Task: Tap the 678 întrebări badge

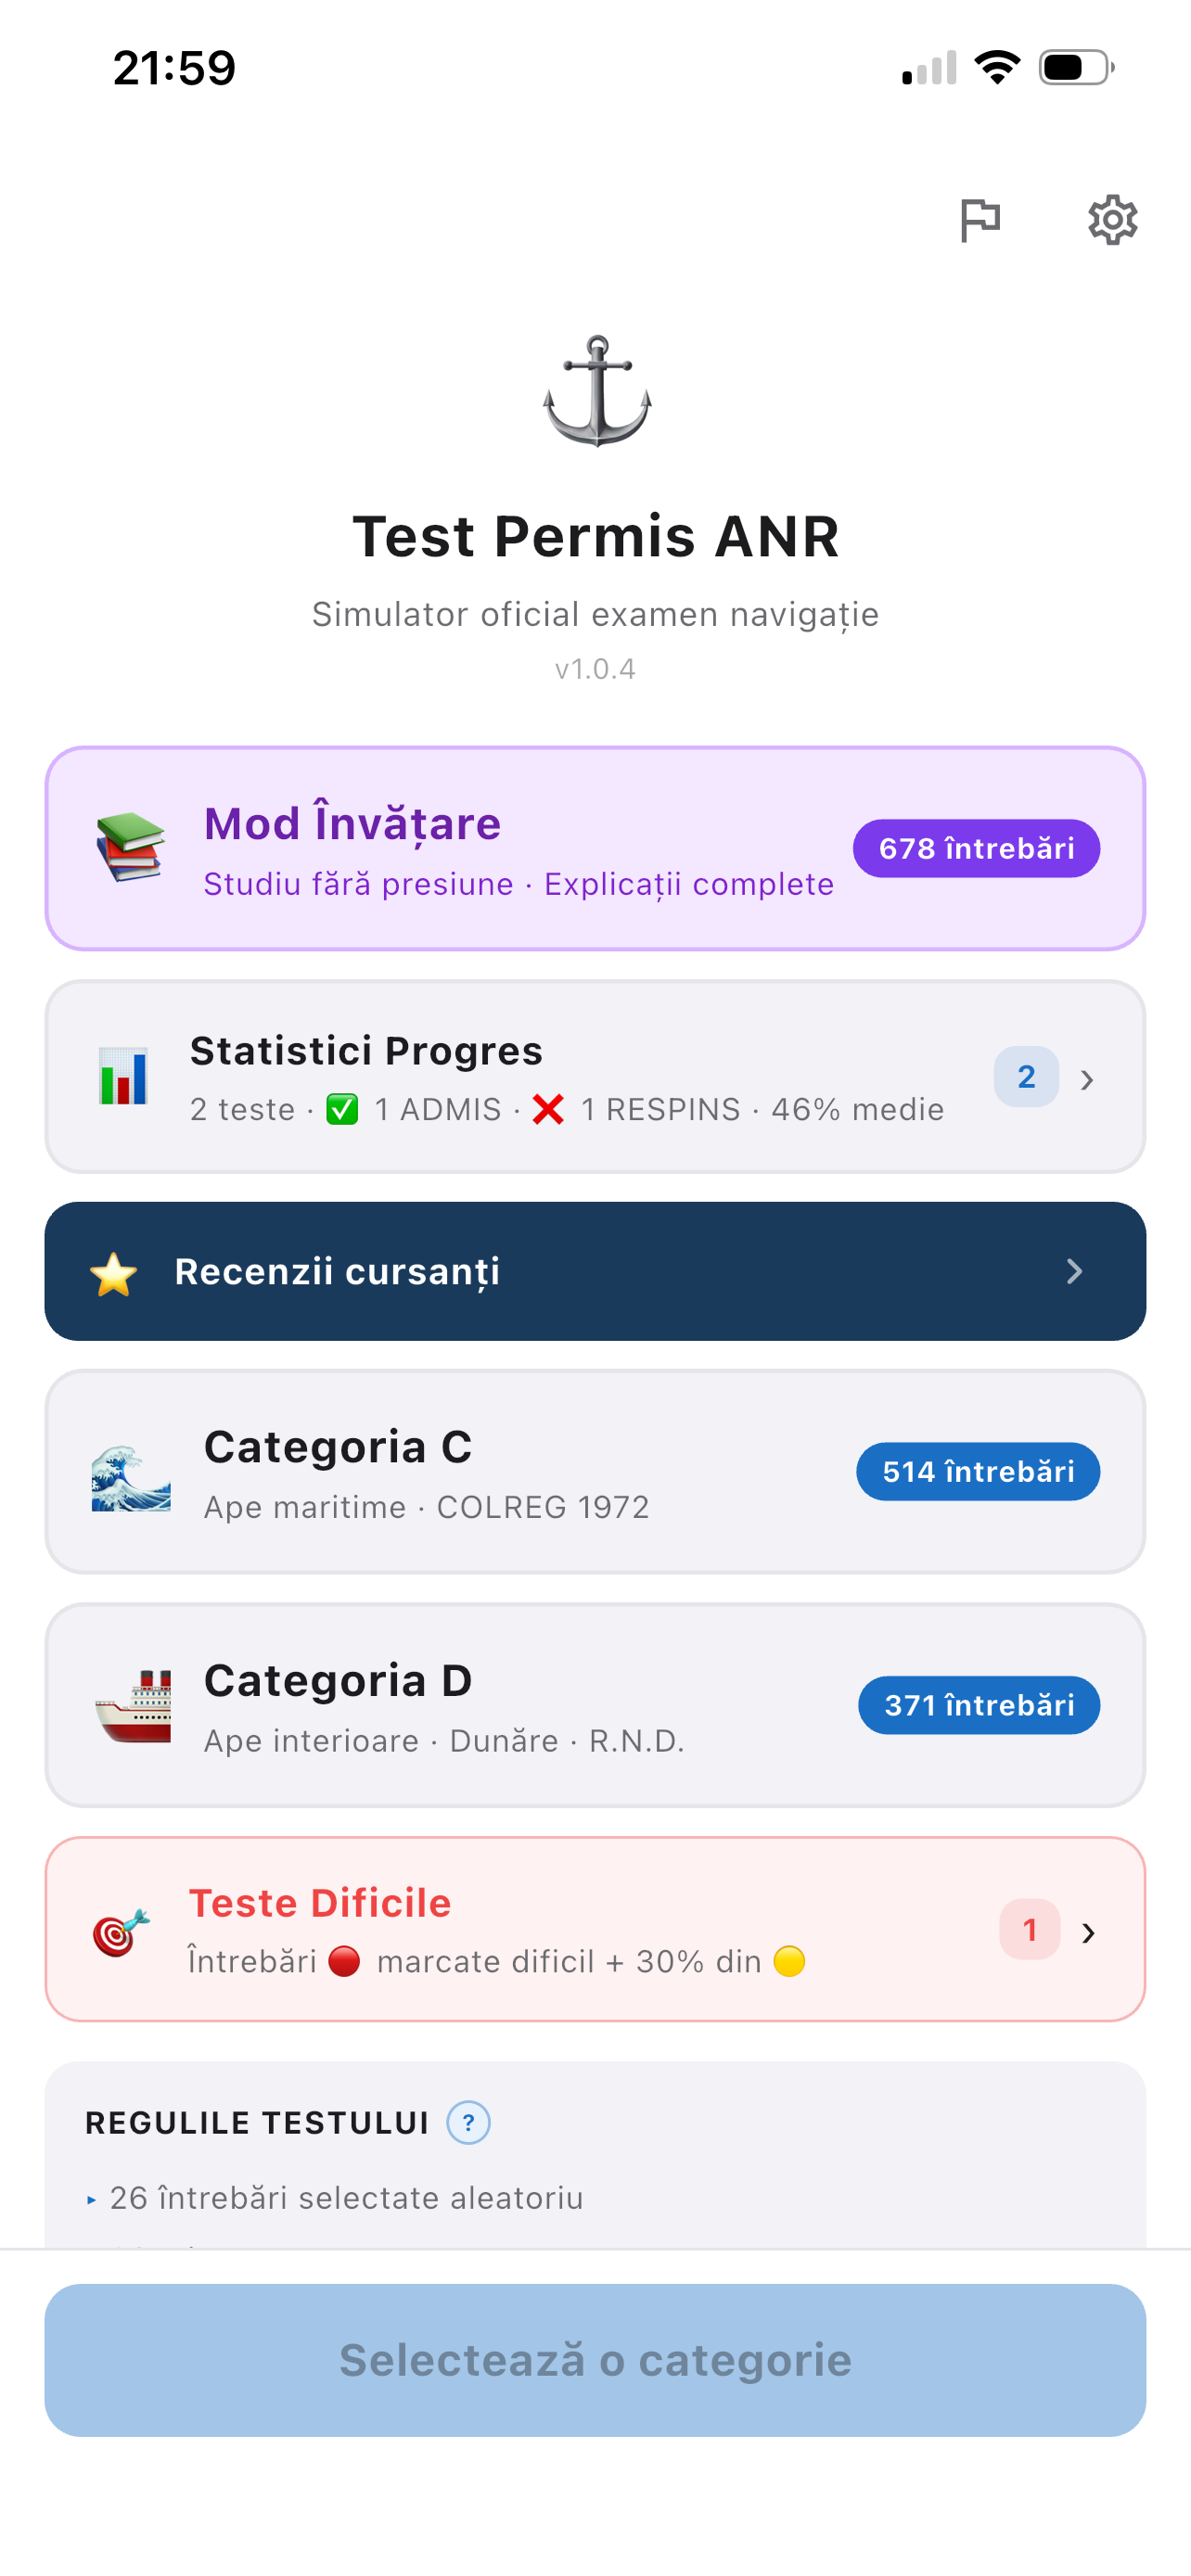Action: [x=976, y=848]
